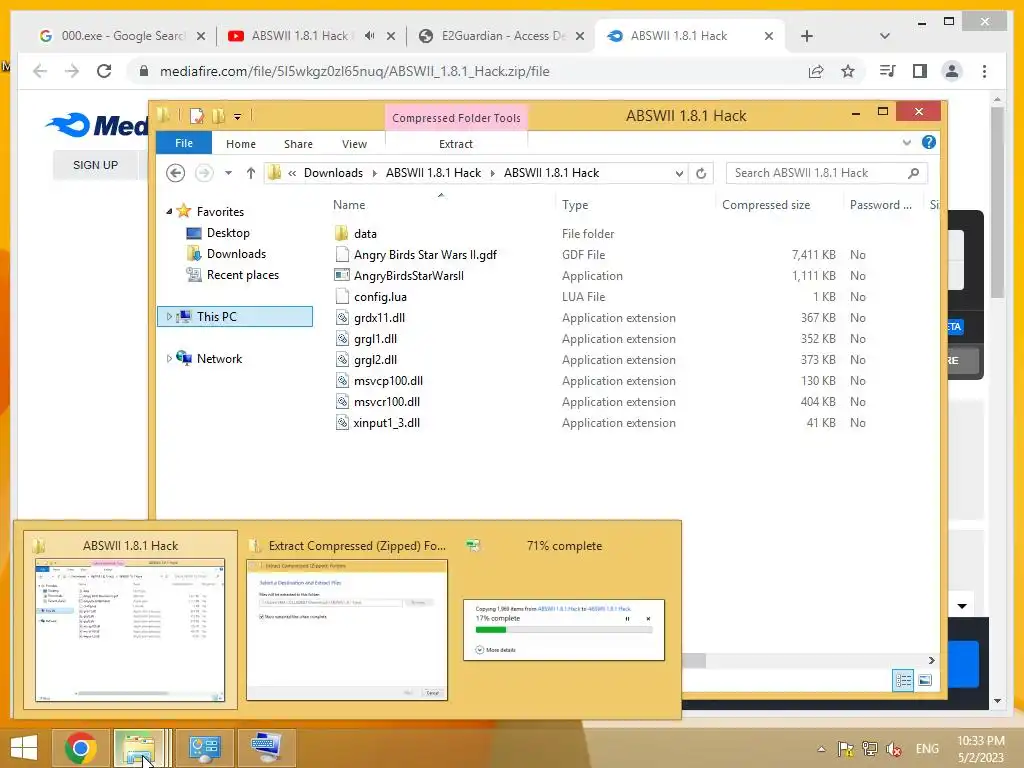Click File Explorer taskbar icon
The height and width of the screenshot is (768, 1024).
[138, 748]
